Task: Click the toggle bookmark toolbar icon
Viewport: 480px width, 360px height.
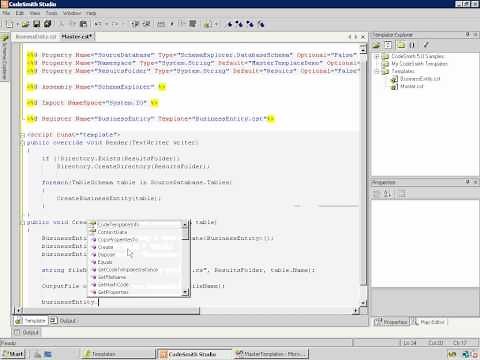Action: pyautogui.click(x=229, y=24)
